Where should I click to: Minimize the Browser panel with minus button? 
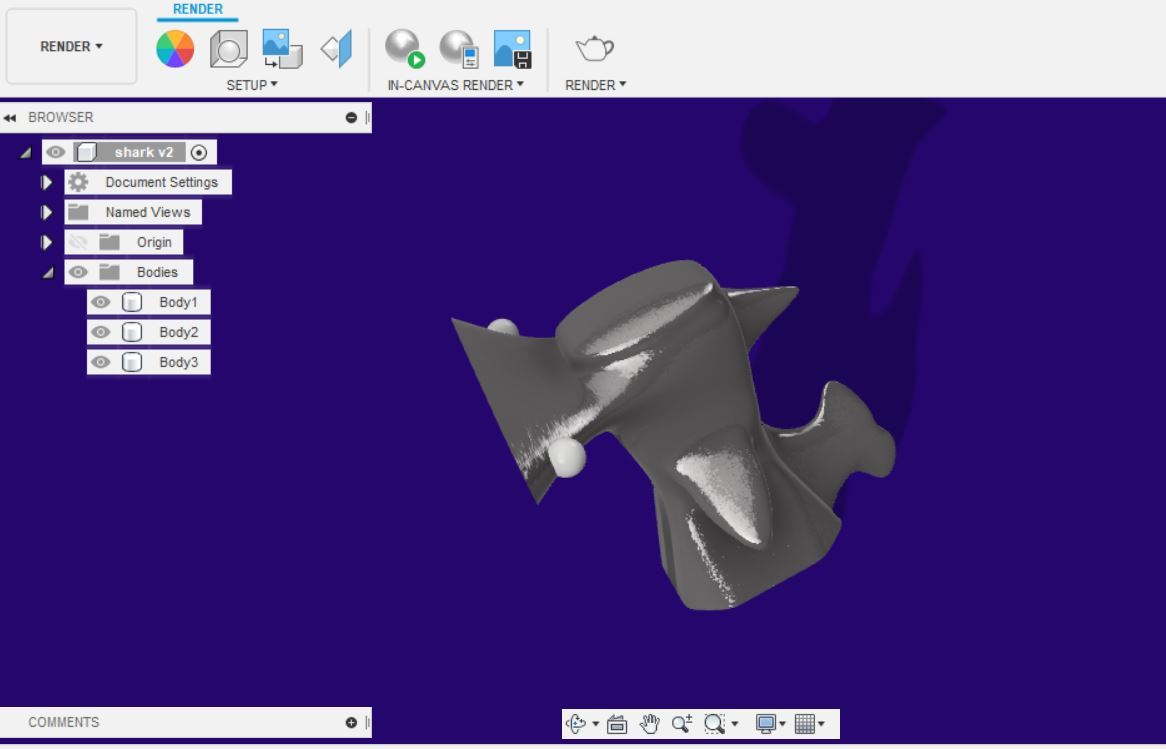pyautogui.click(x=351, y=118)
